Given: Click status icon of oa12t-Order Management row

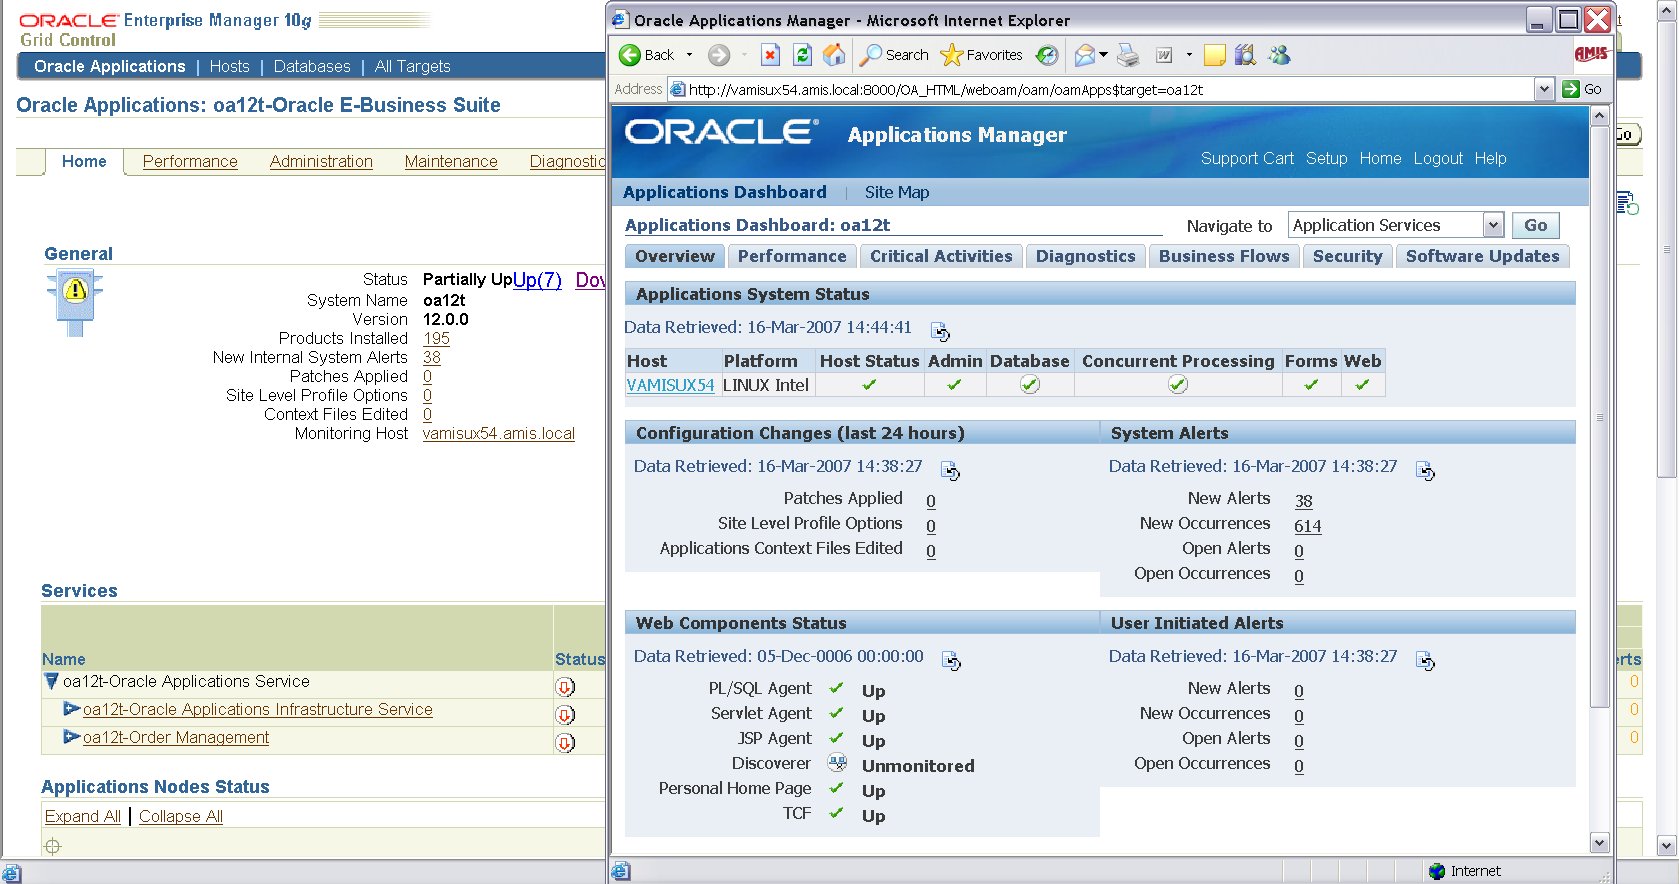Looking at the screenshot, I should click(x=565, y=743).
